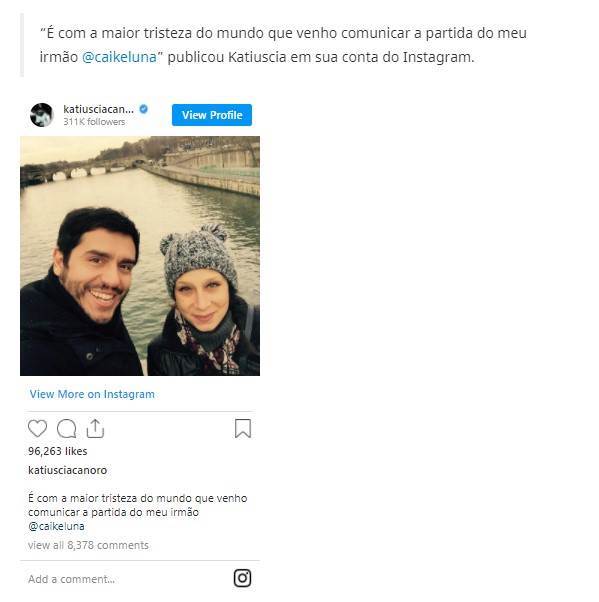Viewport: 599px width, 602px height.
Task: Open the View More on Instagram link
Action: (92, 394)
